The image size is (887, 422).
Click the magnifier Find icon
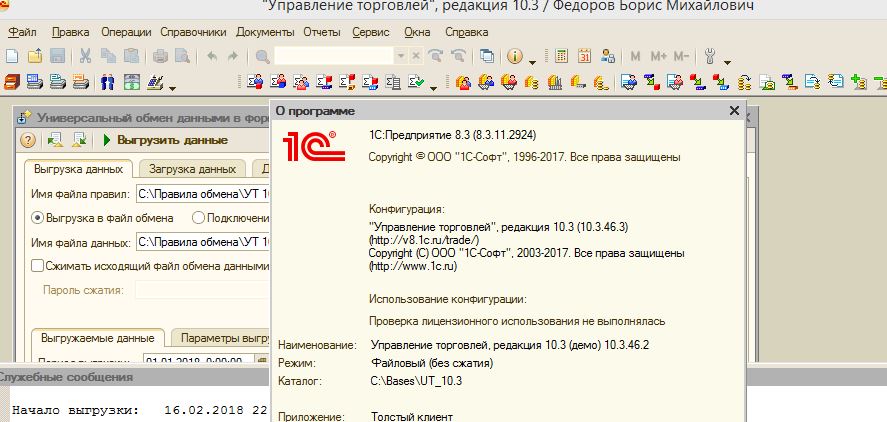[262, 56]
